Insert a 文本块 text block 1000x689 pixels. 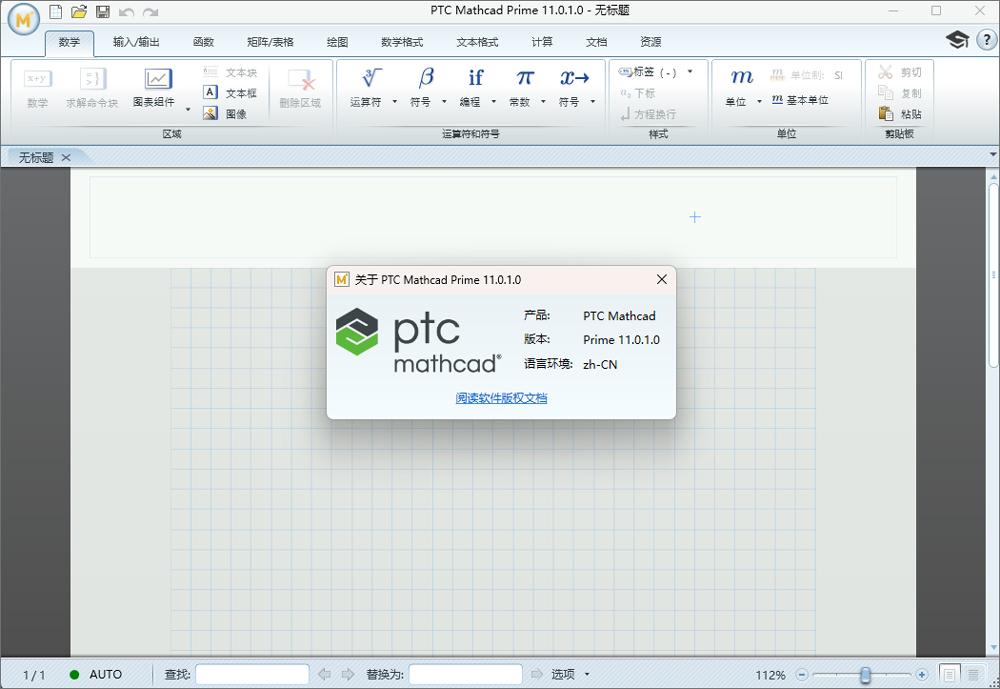[x=230, y=72]
